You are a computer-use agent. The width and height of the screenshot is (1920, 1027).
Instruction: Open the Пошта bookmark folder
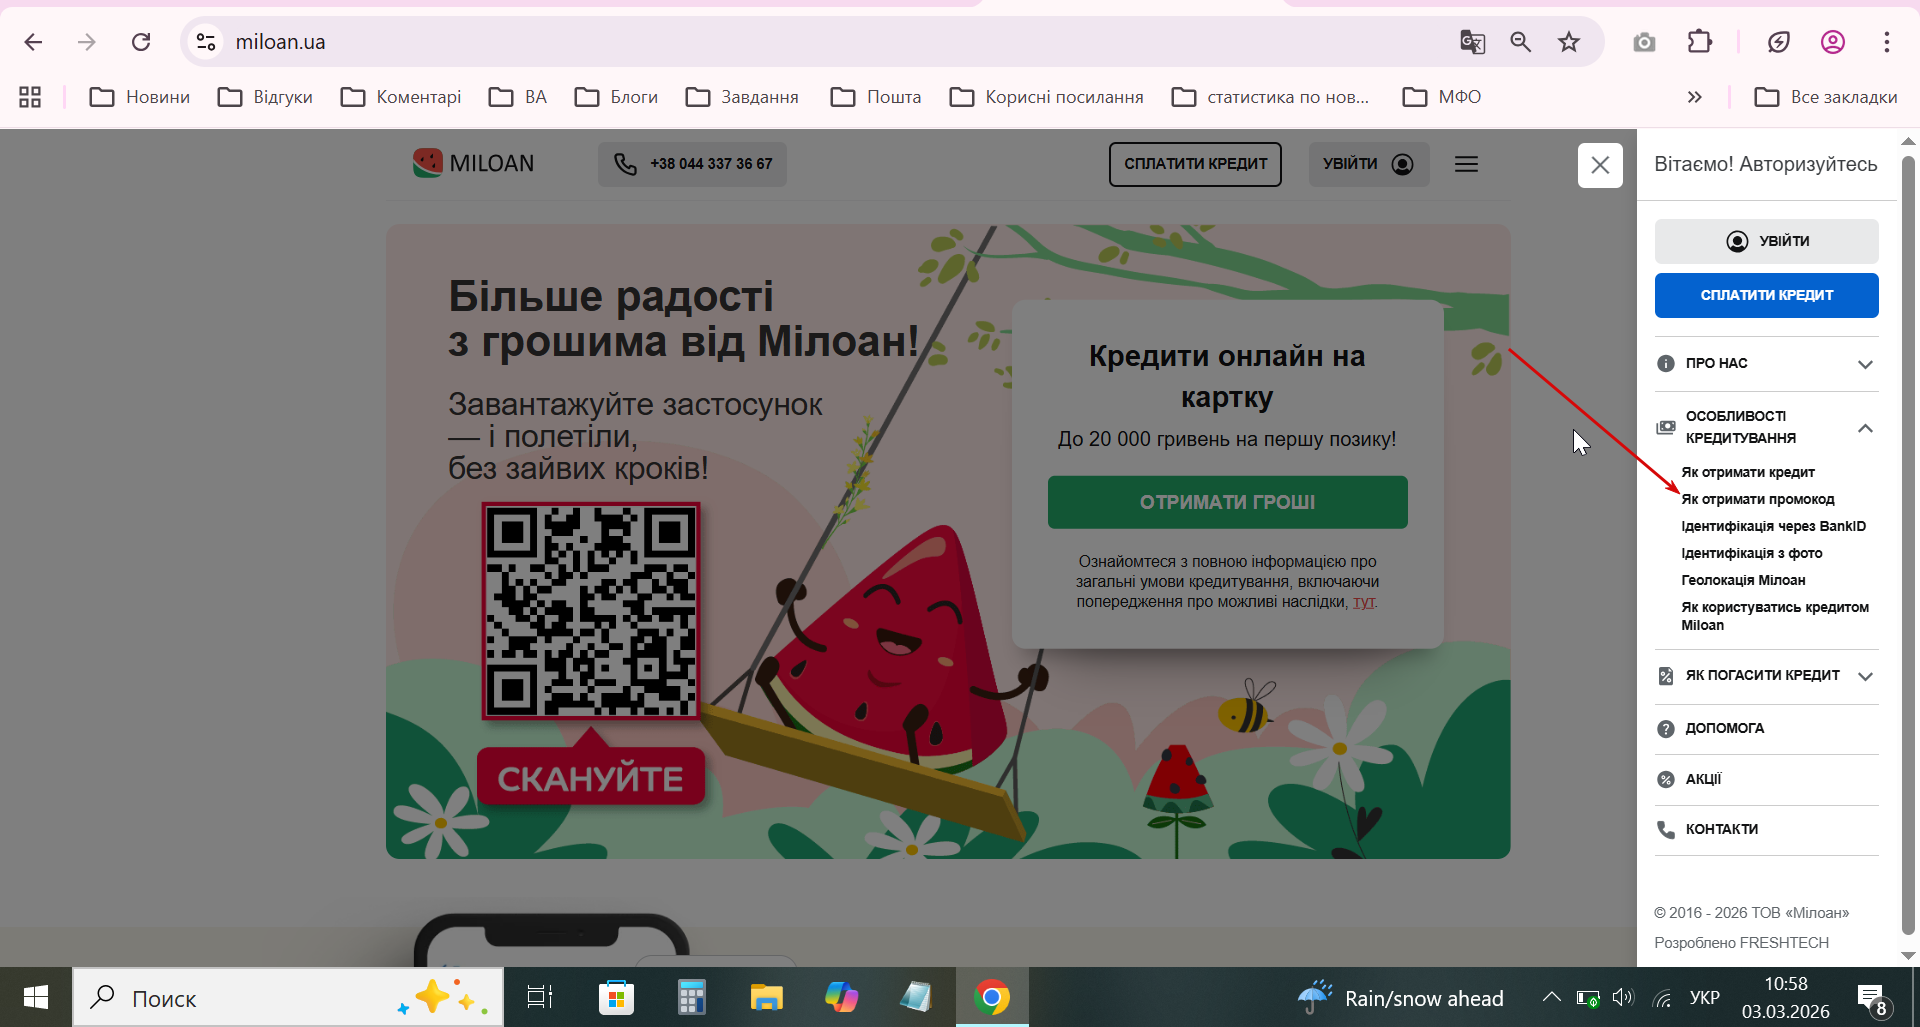[x=876, y=97]
